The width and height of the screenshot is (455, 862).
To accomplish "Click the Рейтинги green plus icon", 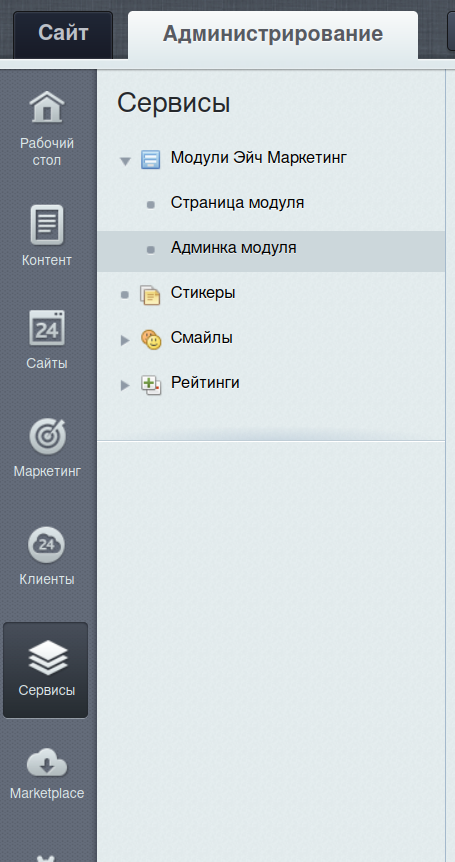I will [x=151, y=384].
